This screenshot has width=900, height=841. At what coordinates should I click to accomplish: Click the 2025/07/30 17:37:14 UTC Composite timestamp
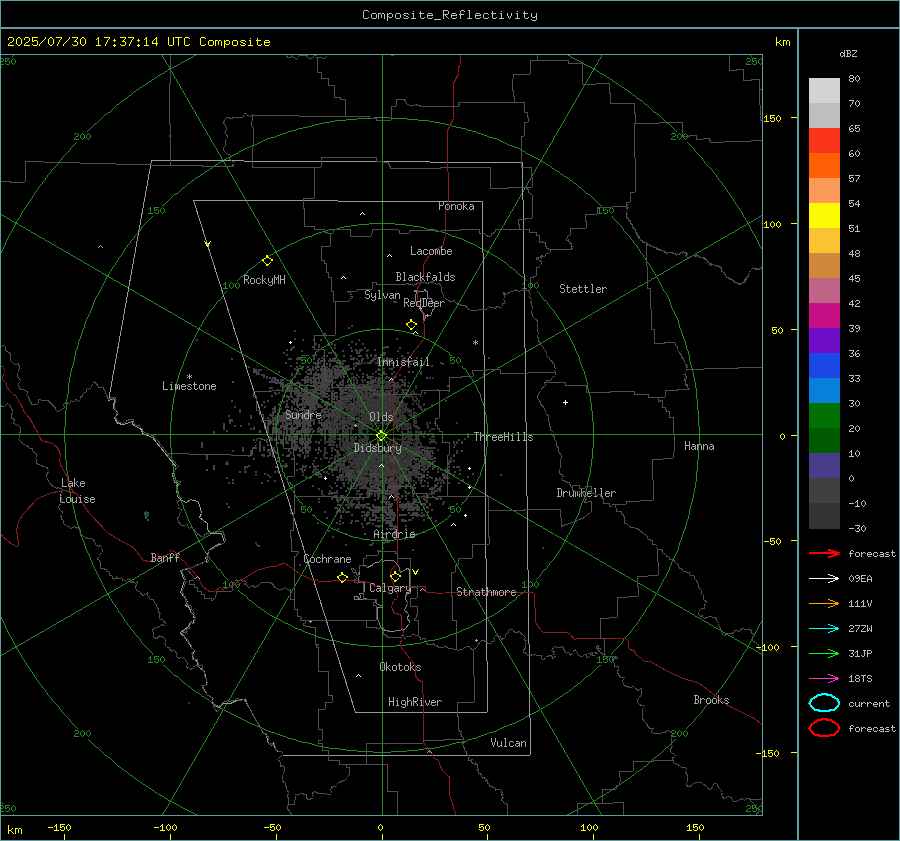pyautogui.click(x=138, y=42)
